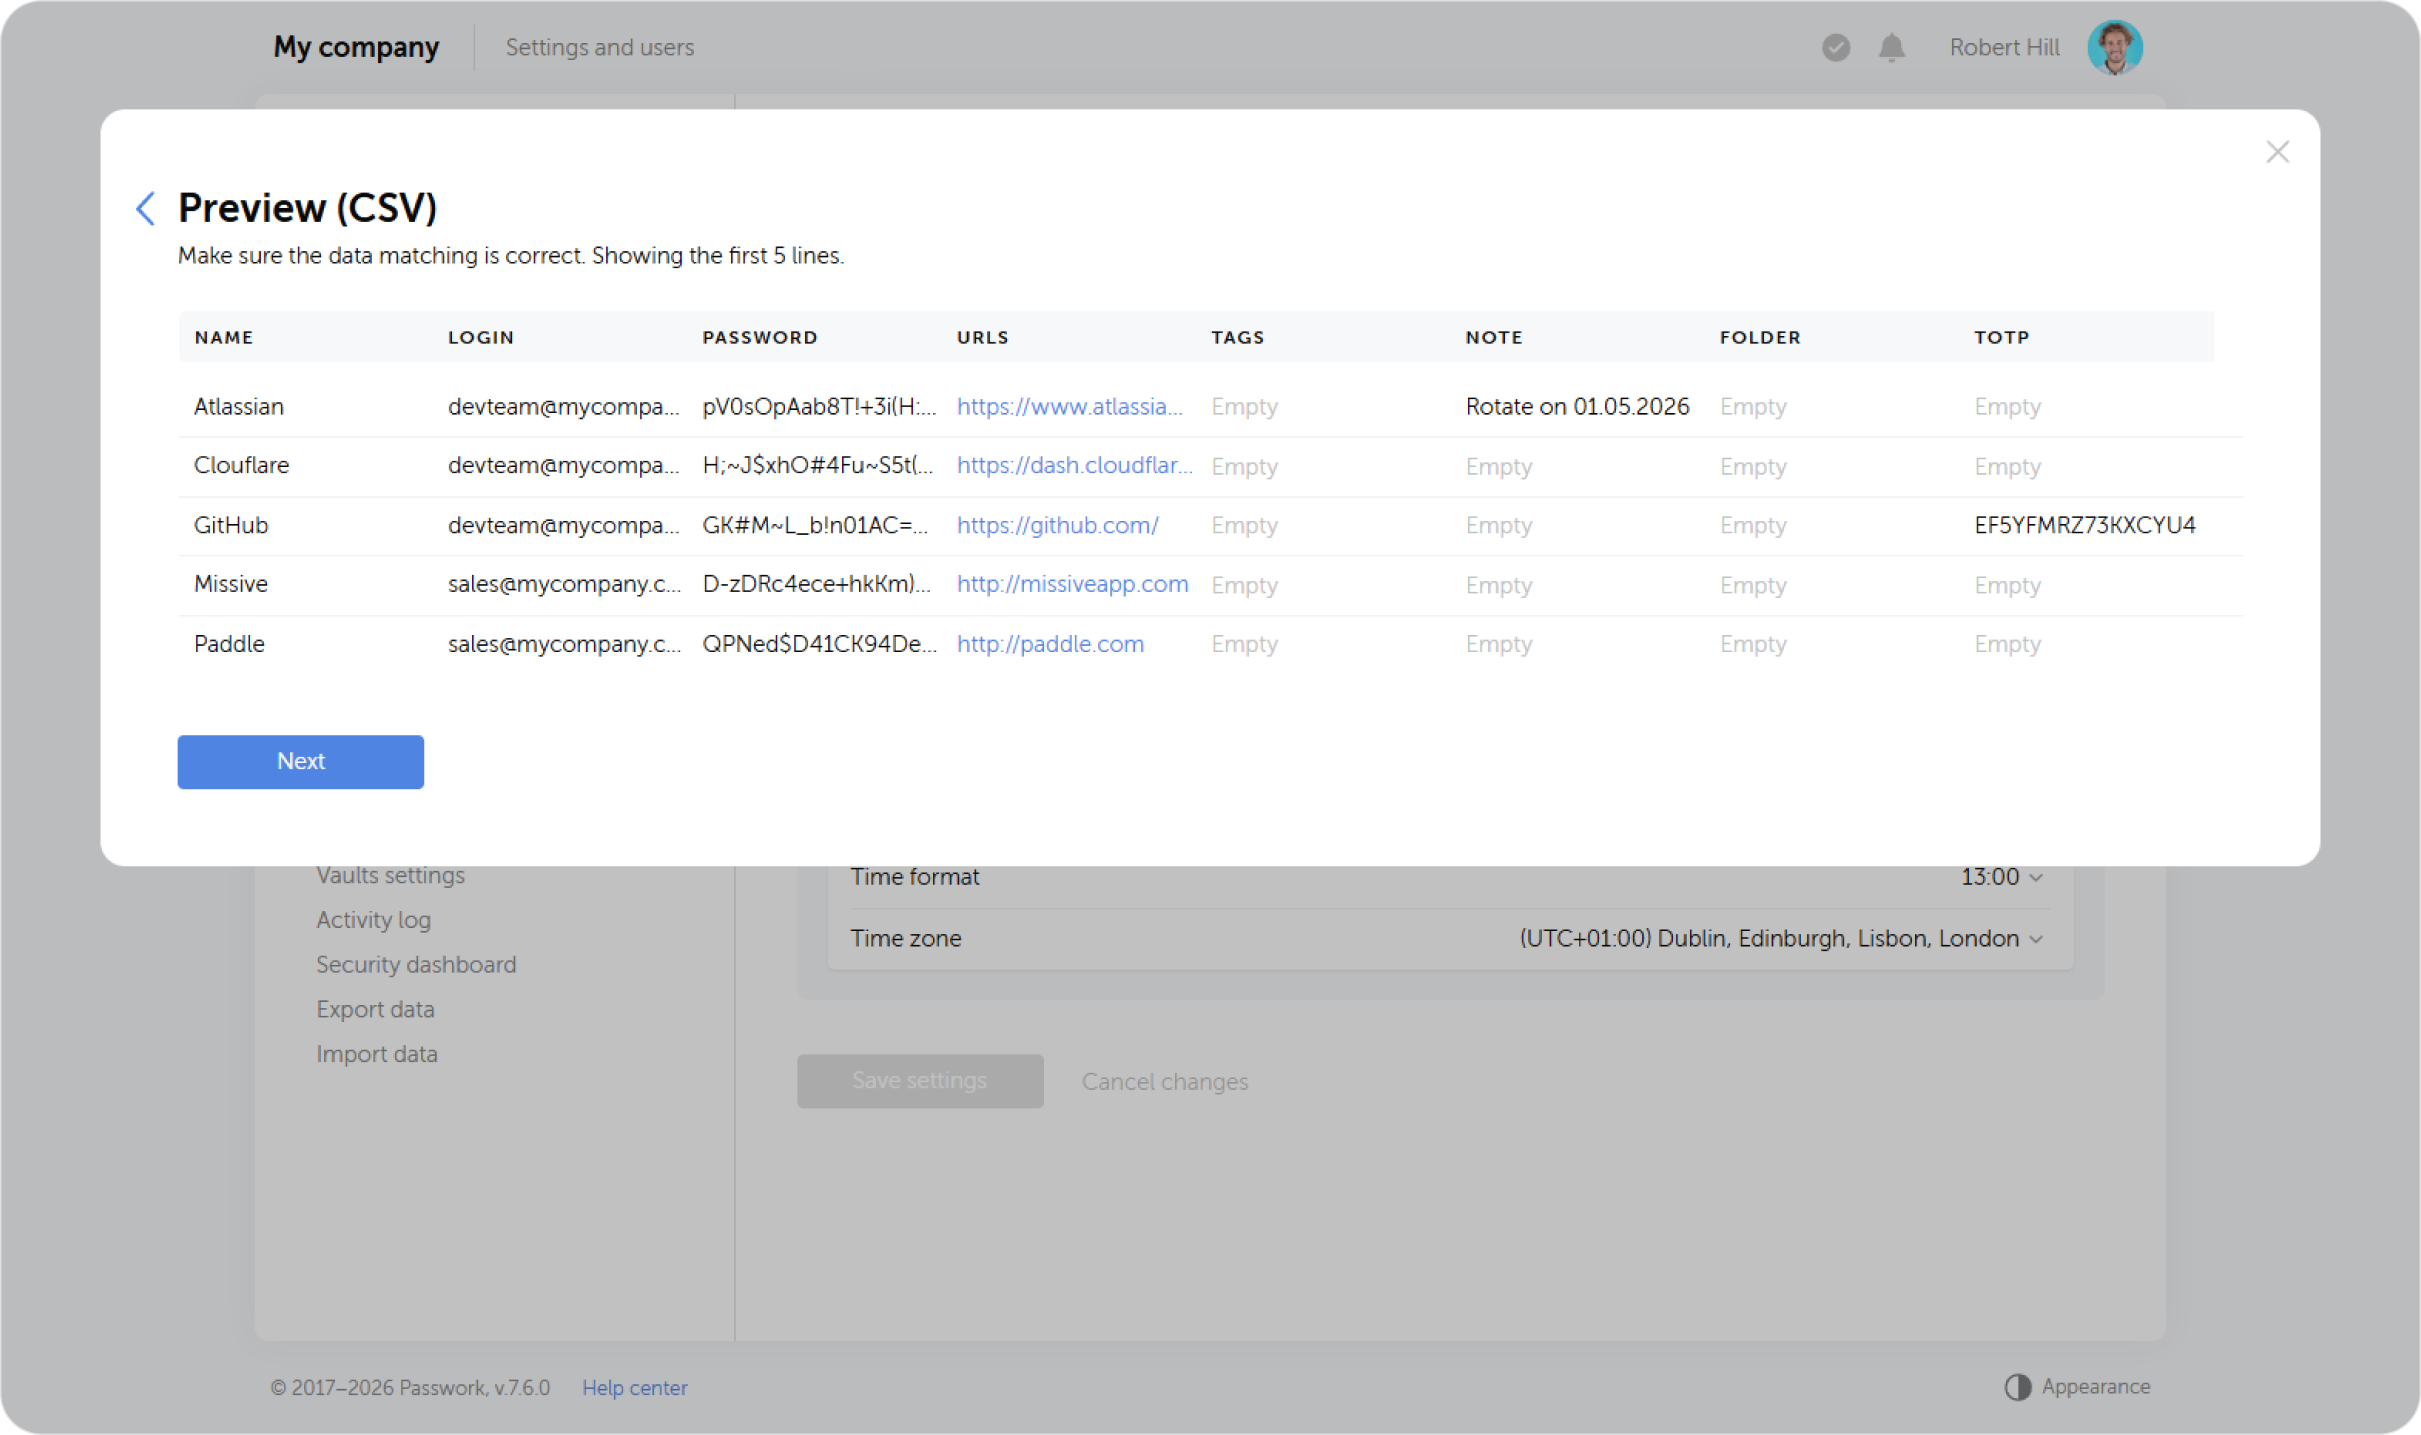Open Import data in the sidebar
The height and width of the screenshot is (1435, 2421).
[376, 1054]
